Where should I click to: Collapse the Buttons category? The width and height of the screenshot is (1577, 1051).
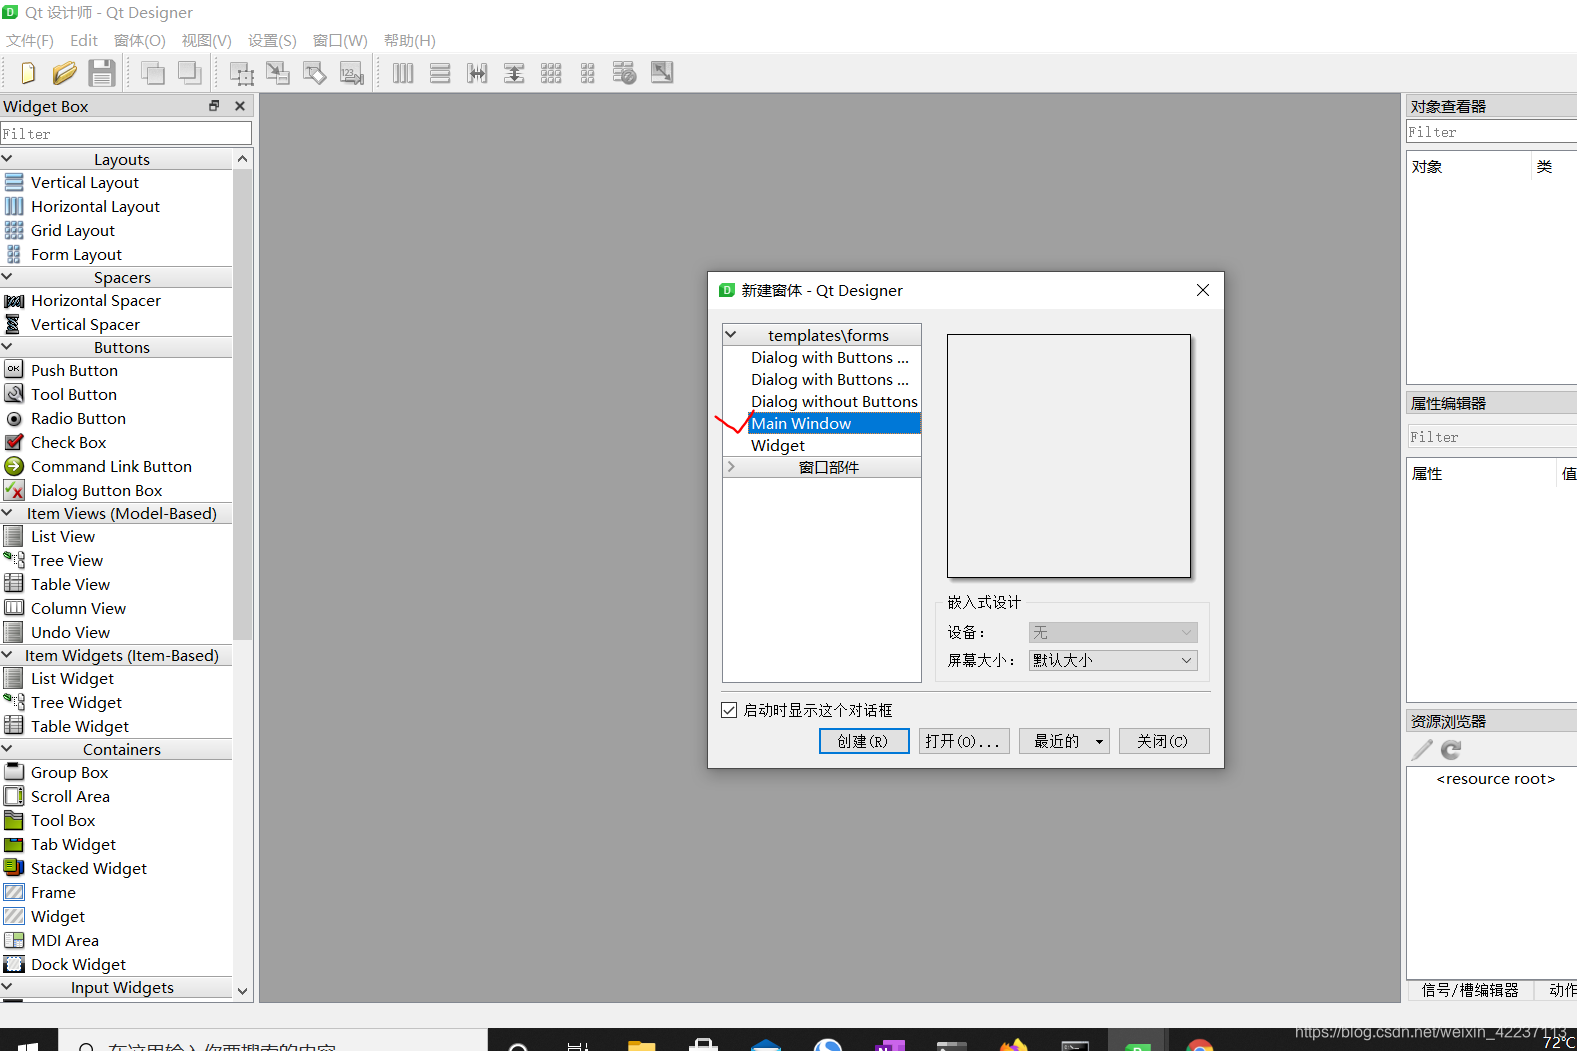pos(8,347)
